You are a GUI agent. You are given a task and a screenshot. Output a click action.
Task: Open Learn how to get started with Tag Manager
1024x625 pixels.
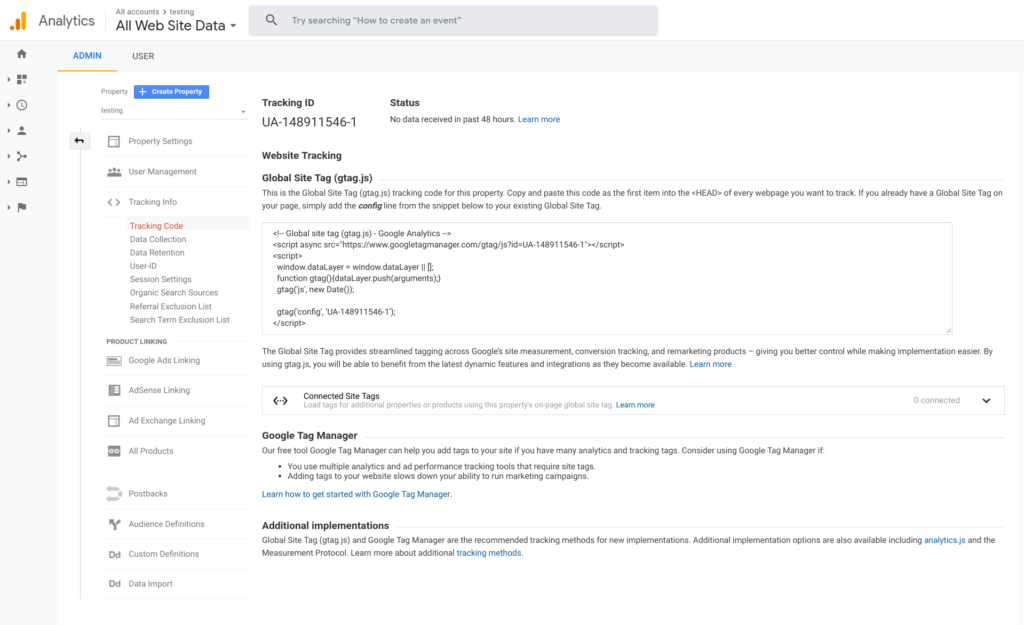pyautogui.click(x=356, y=494)
